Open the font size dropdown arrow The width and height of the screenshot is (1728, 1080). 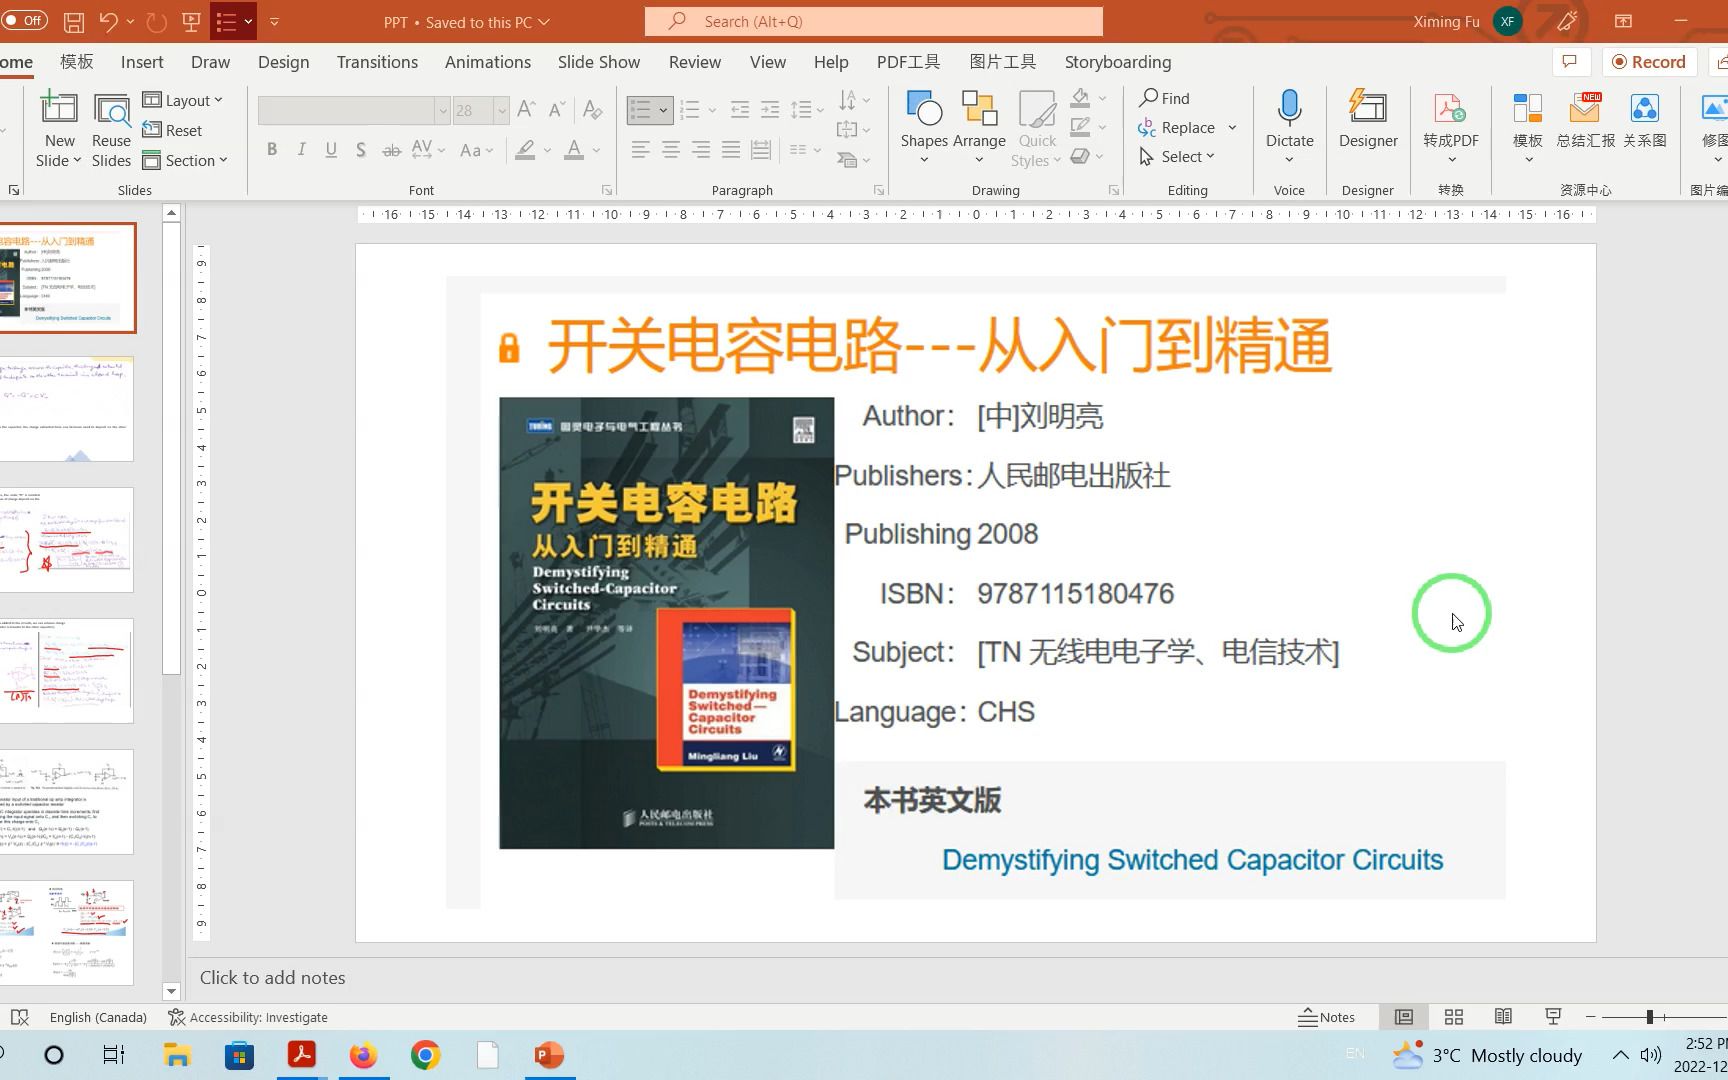(501, 110)
